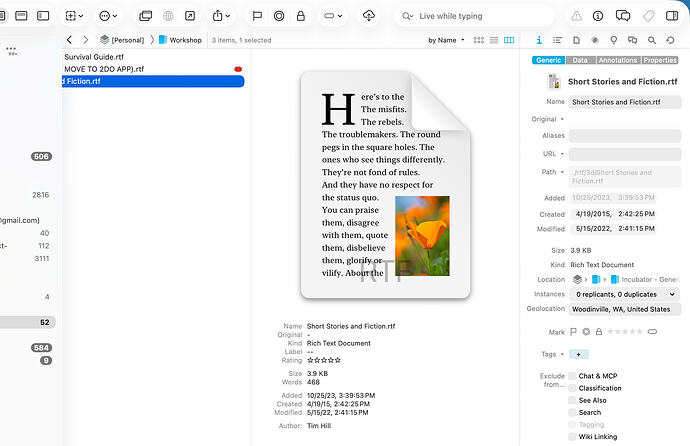Open the chat bubbles toolbar icon
Screen dimensions: 690x446
[623, 16]
